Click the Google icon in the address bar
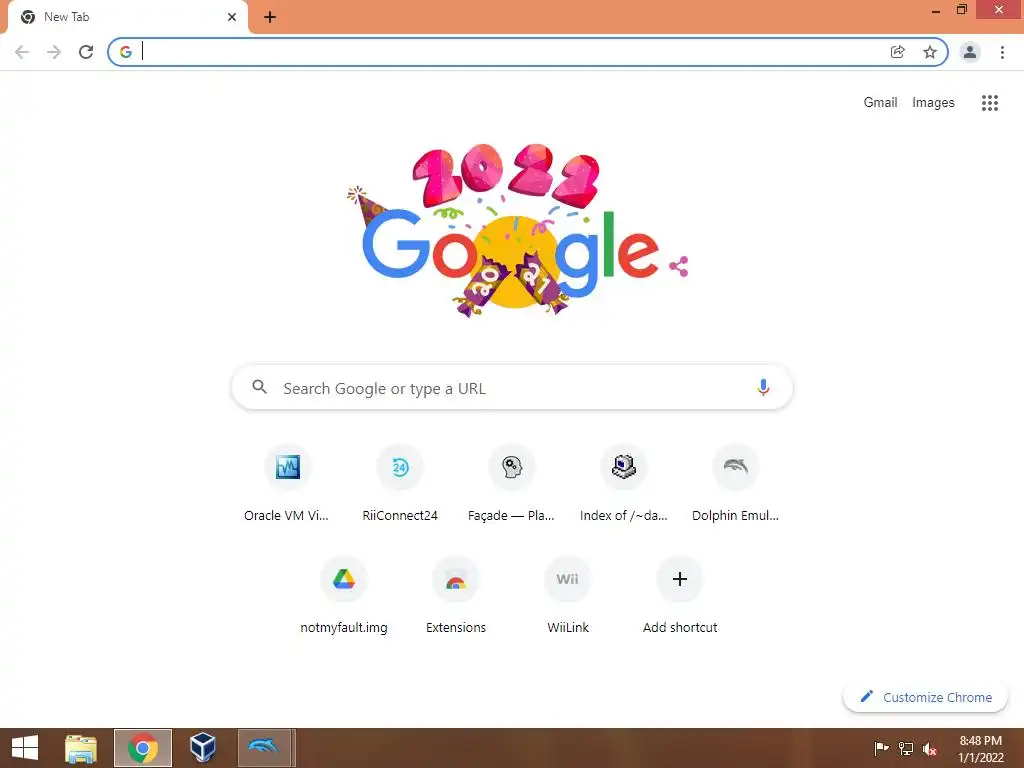This screenshot has height=768, width=1024. click(x=126, y=52)
